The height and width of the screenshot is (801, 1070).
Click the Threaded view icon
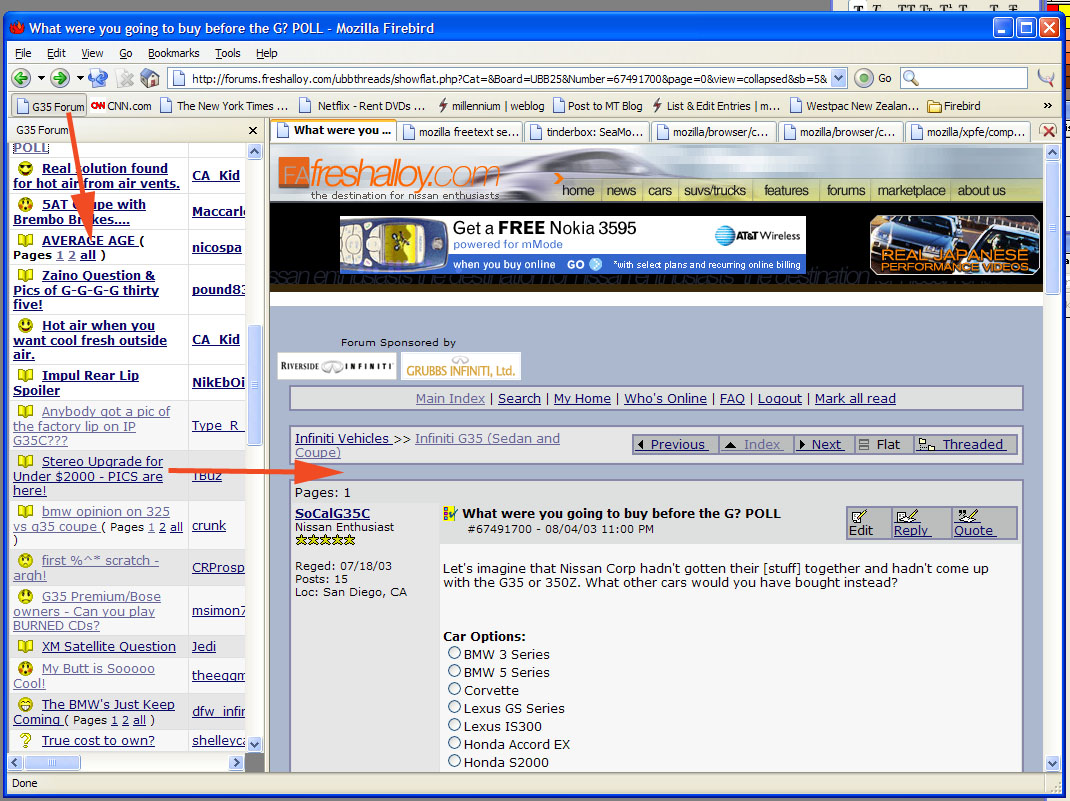(926, 445)
